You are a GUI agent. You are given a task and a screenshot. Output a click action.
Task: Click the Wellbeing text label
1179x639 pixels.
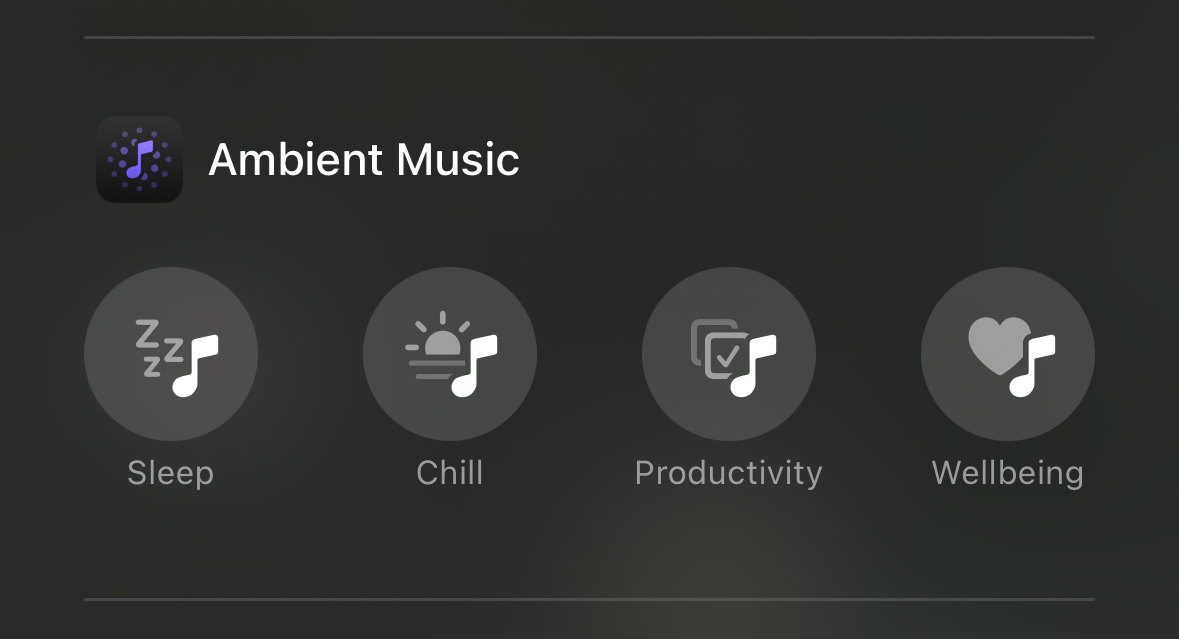1008,474
